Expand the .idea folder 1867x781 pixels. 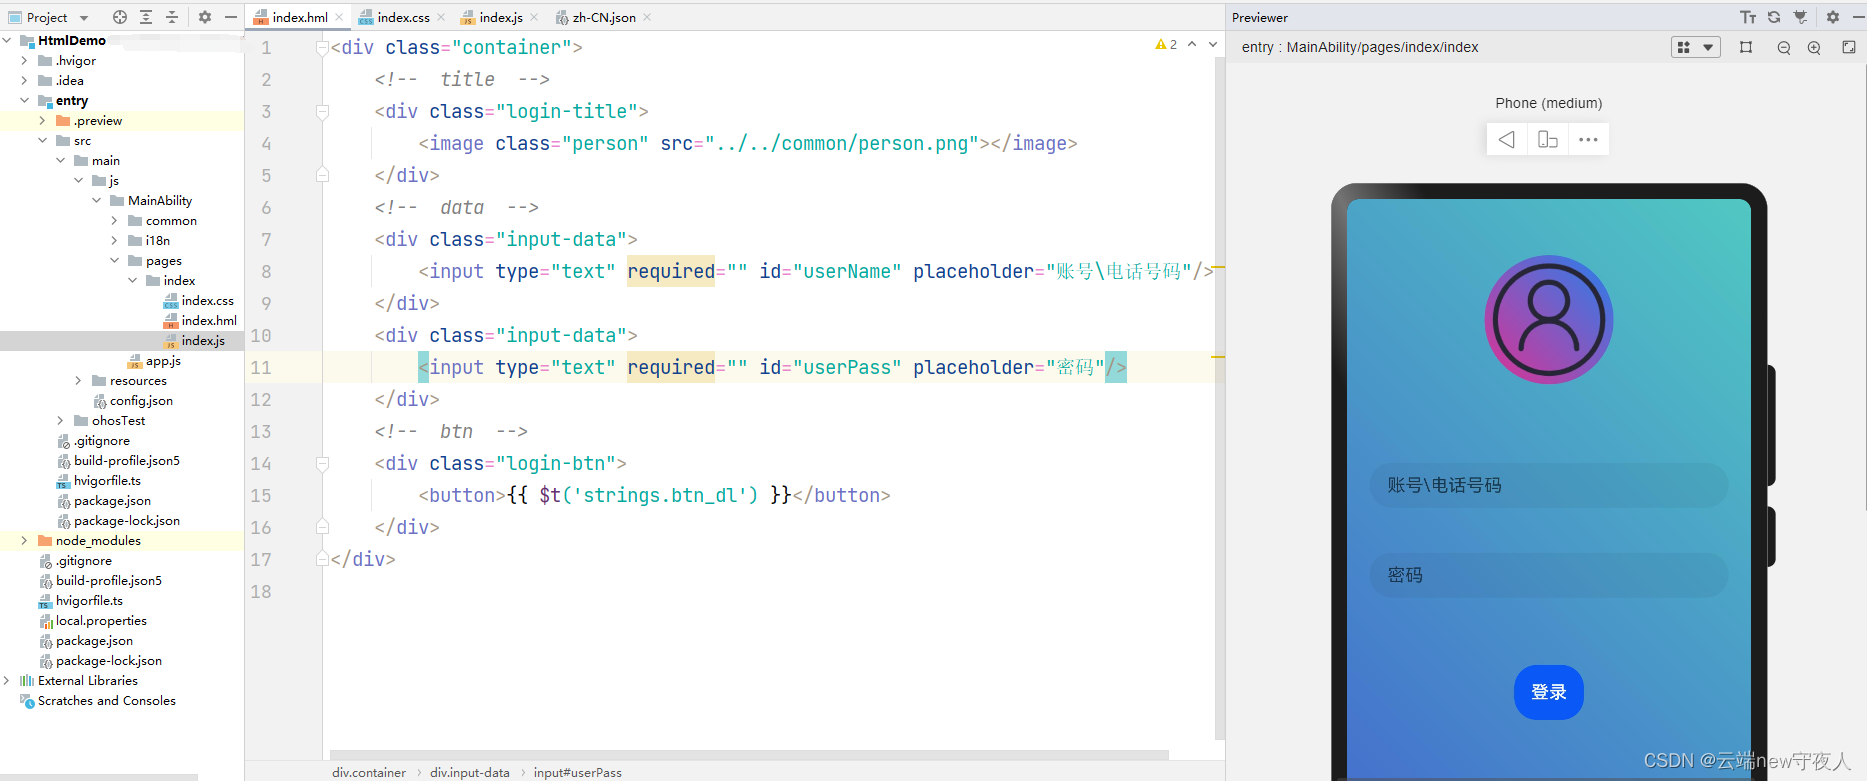click(x=25, y=80)
